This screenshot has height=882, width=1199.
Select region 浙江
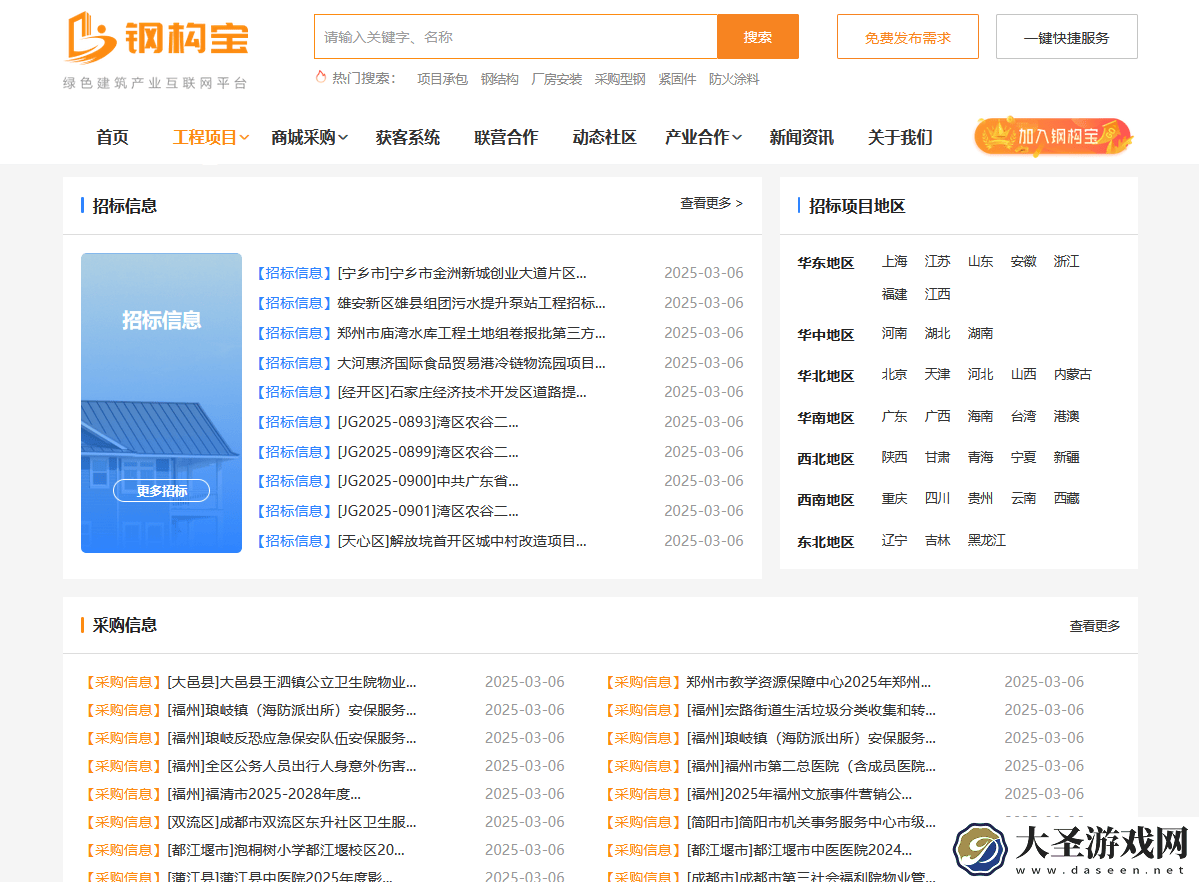[1066, 262]
